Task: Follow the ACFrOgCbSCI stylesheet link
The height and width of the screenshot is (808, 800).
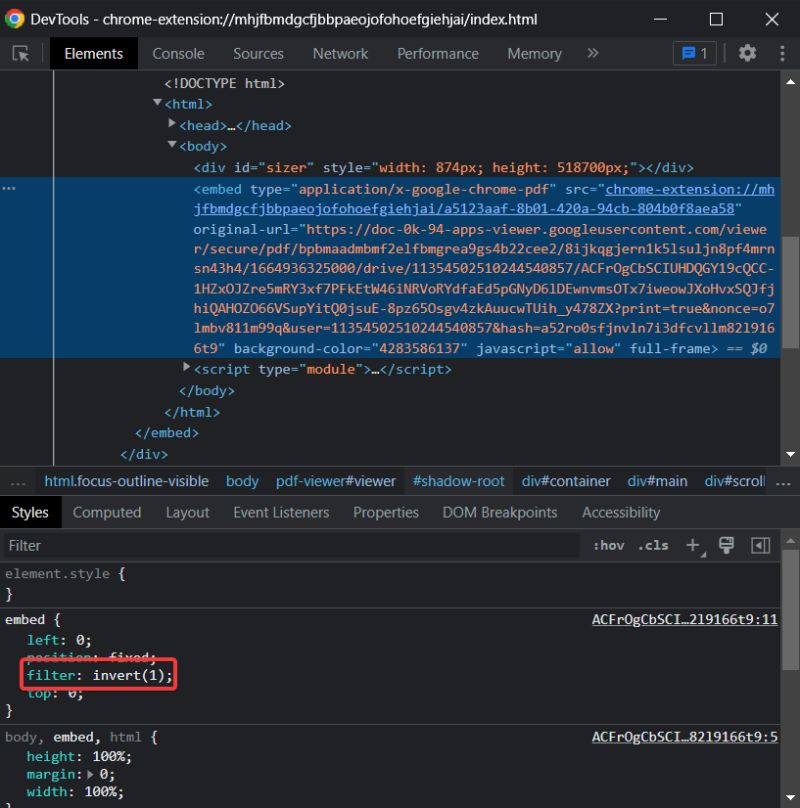Action: click(x=684, y=619)
